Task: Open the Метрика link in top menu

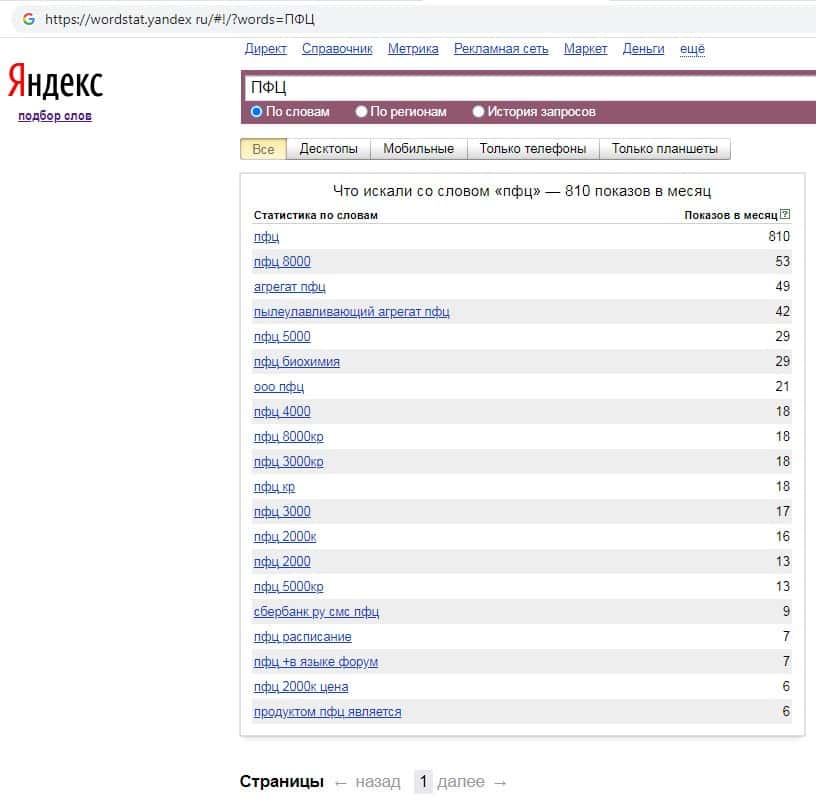Action: 413,49
